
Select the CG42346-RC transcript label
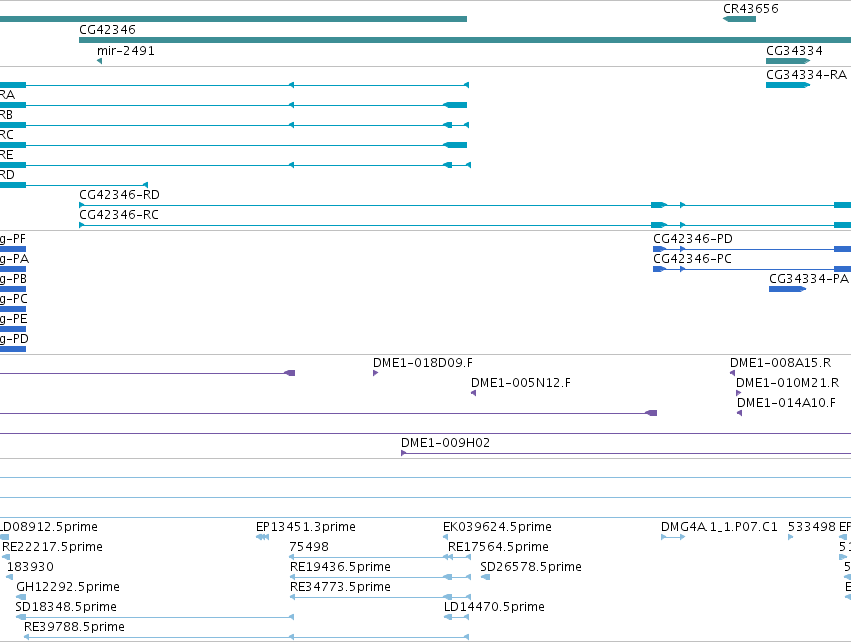(x=119, y=214)
